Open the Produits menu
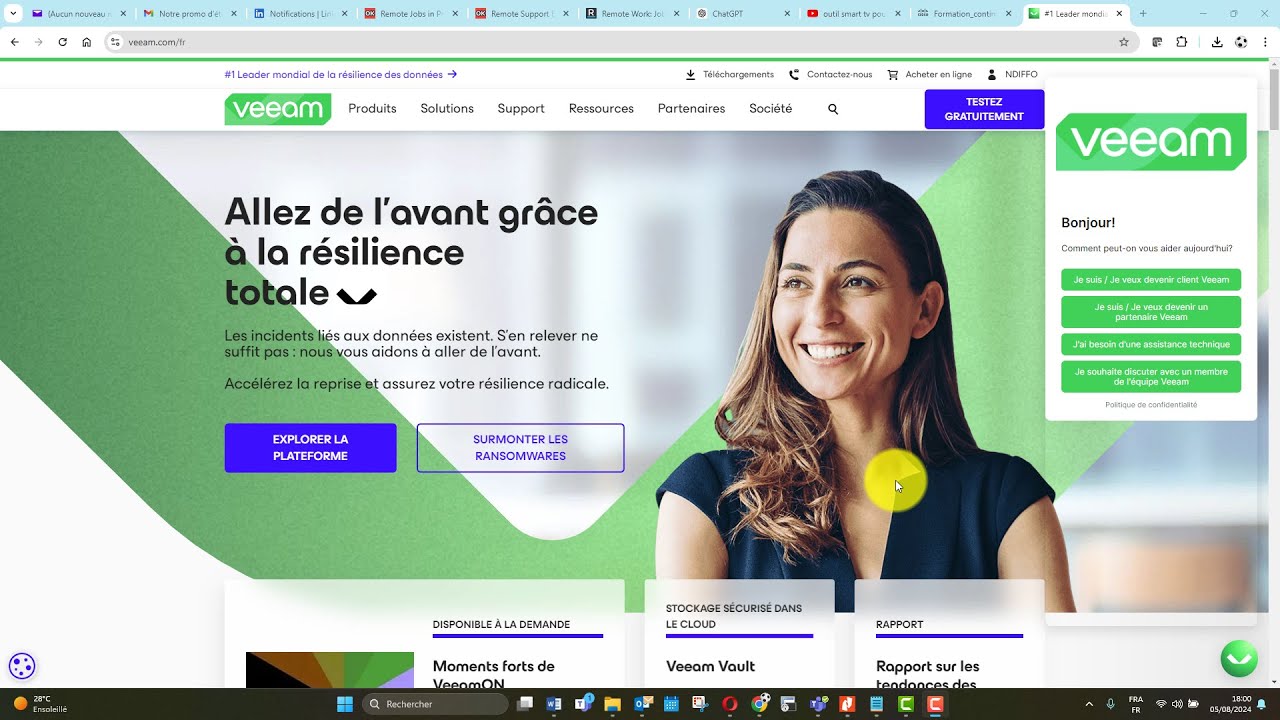Screen dimensions: 1280x720 (x=372, y=109)
